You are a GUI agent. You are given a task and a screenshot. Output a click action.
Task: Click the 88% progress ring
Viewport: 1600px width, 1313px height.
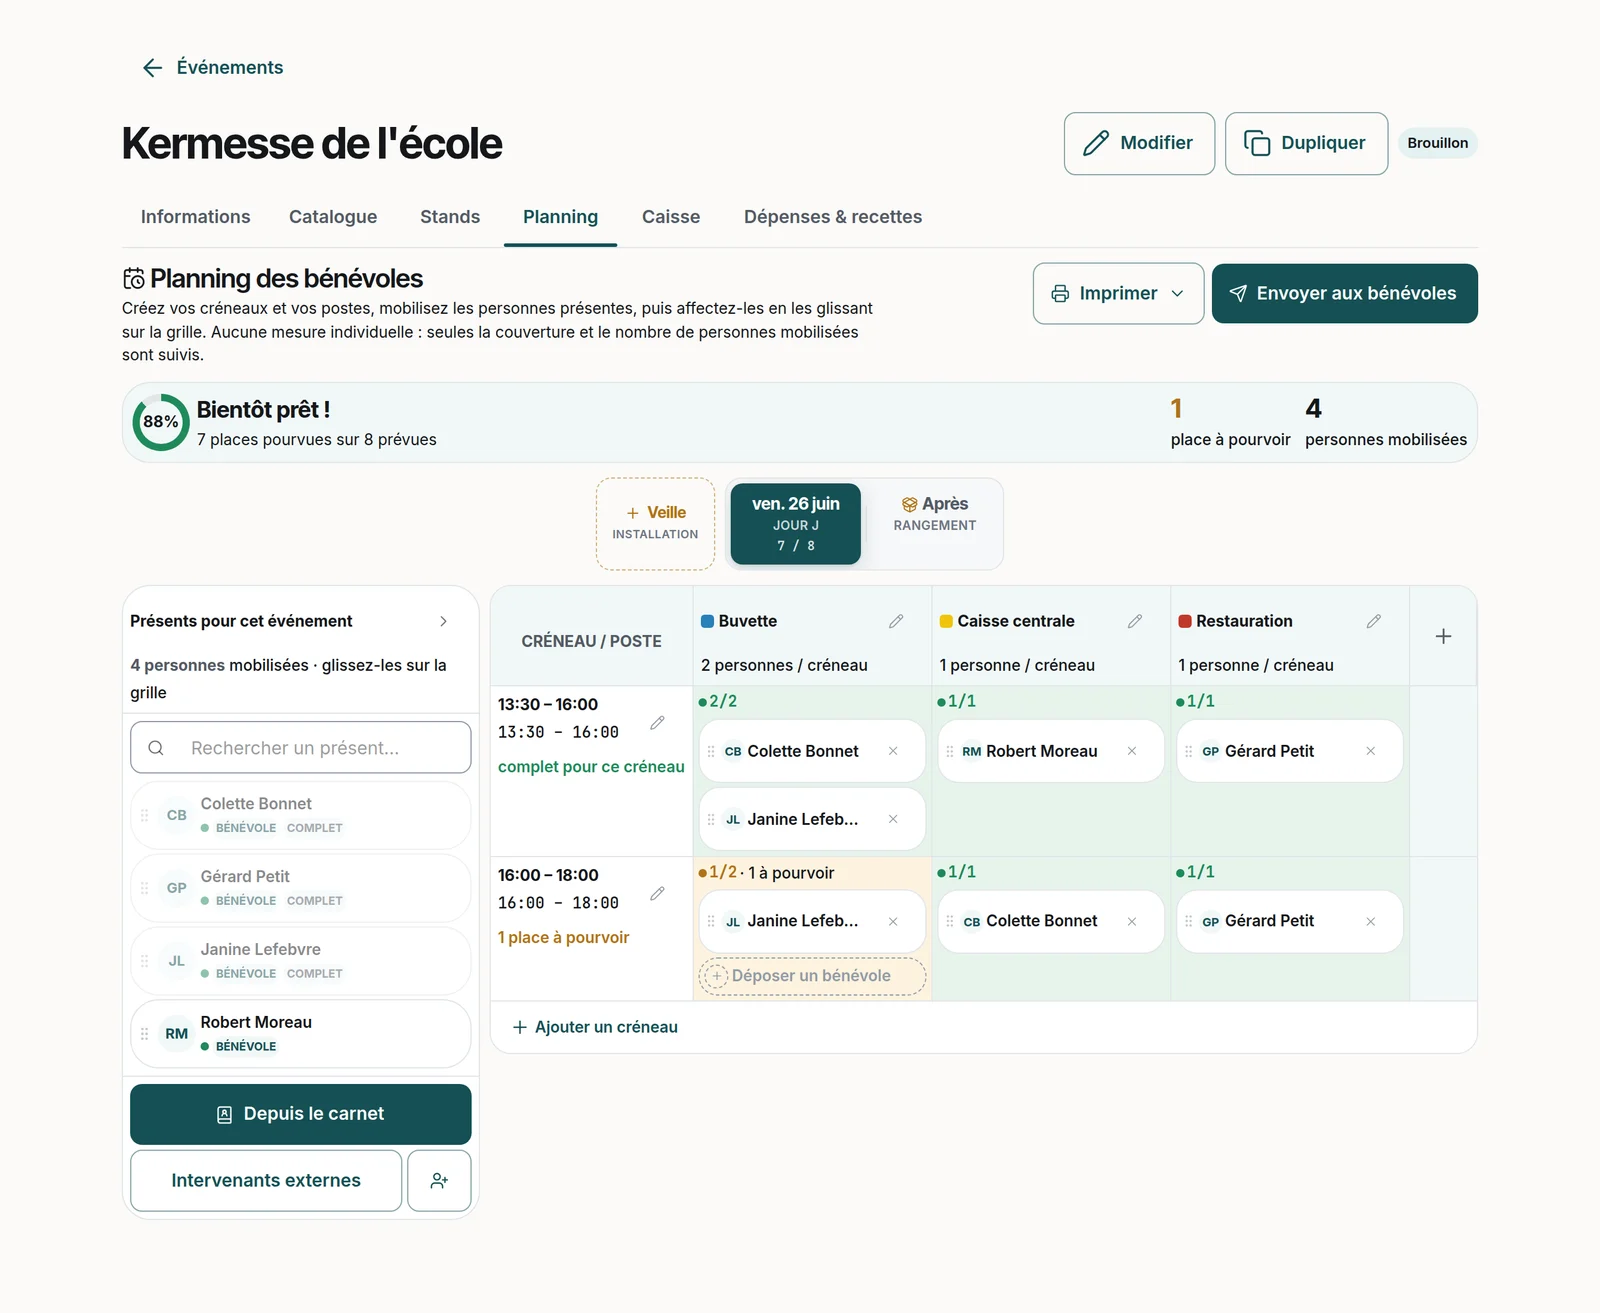pyautogui.click(x=160, y=422)
